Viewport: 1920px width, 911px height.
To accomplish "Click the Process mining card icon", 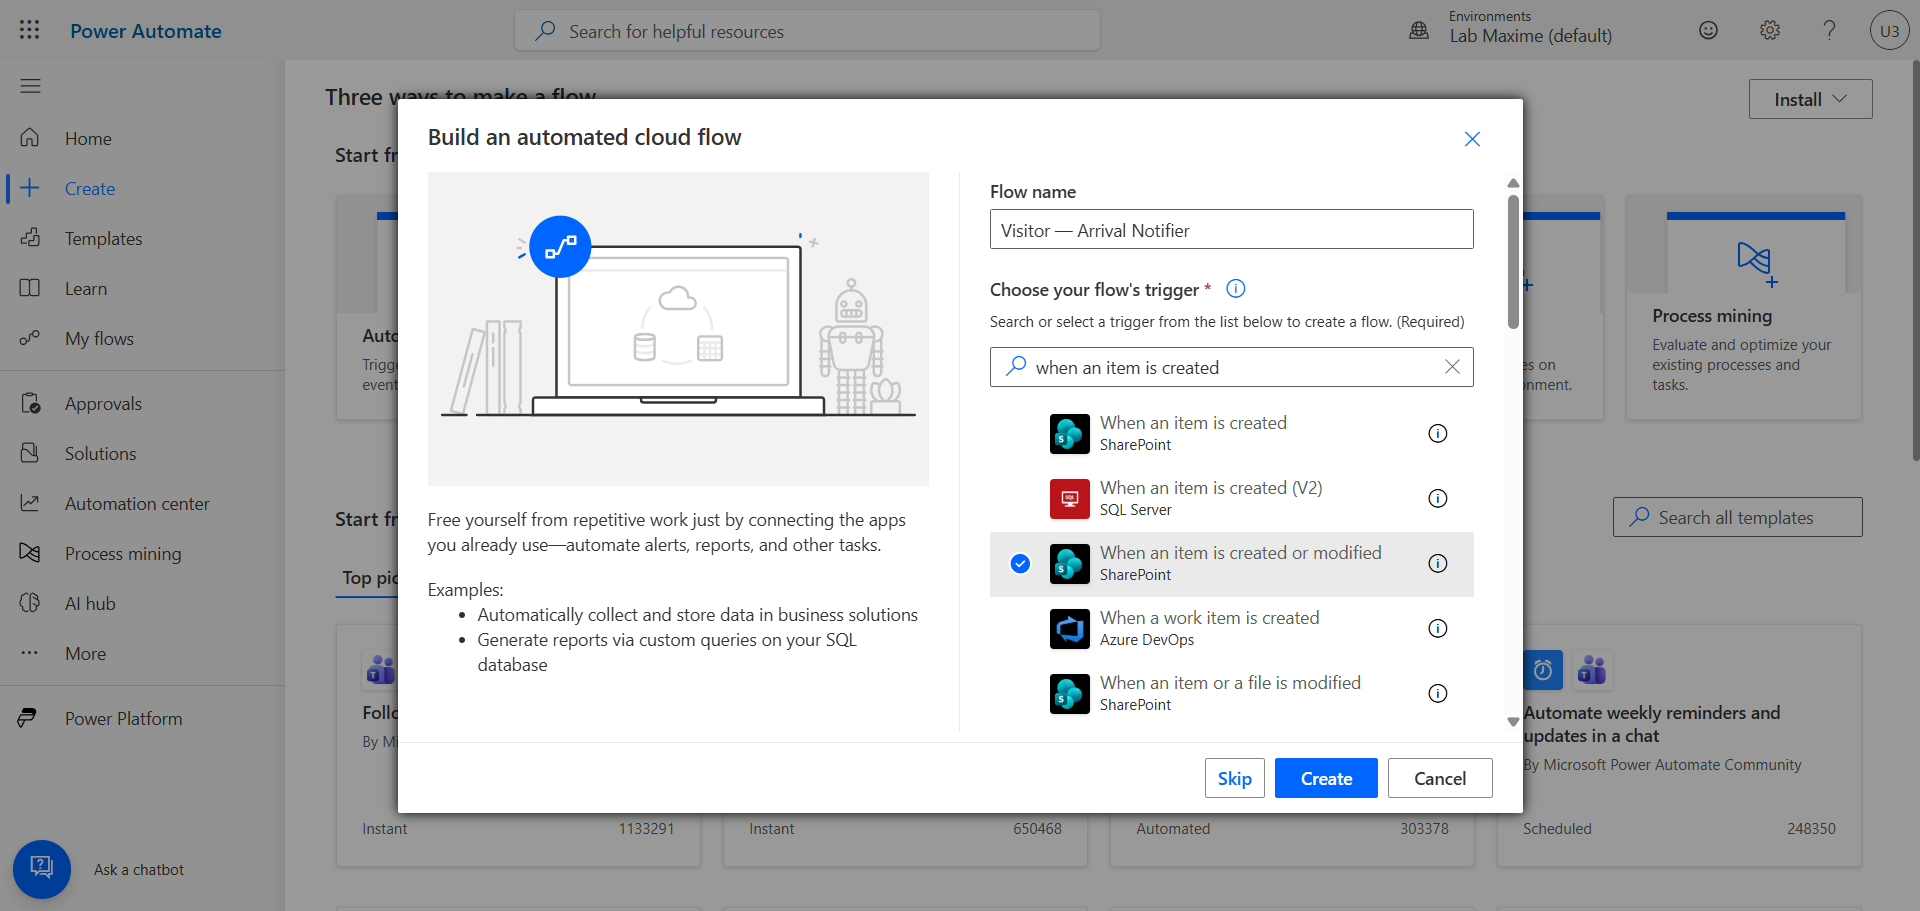I will coord(1755,263).
